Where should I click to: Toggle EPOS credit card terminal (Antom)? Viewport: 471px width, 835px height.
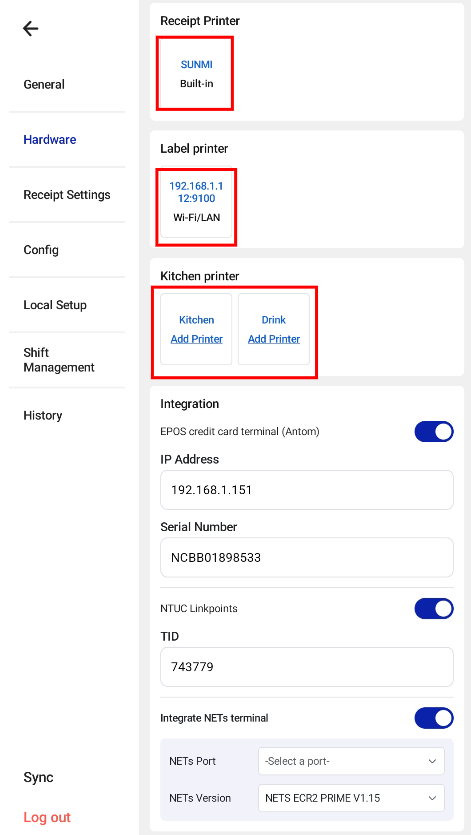pos(434,432)
